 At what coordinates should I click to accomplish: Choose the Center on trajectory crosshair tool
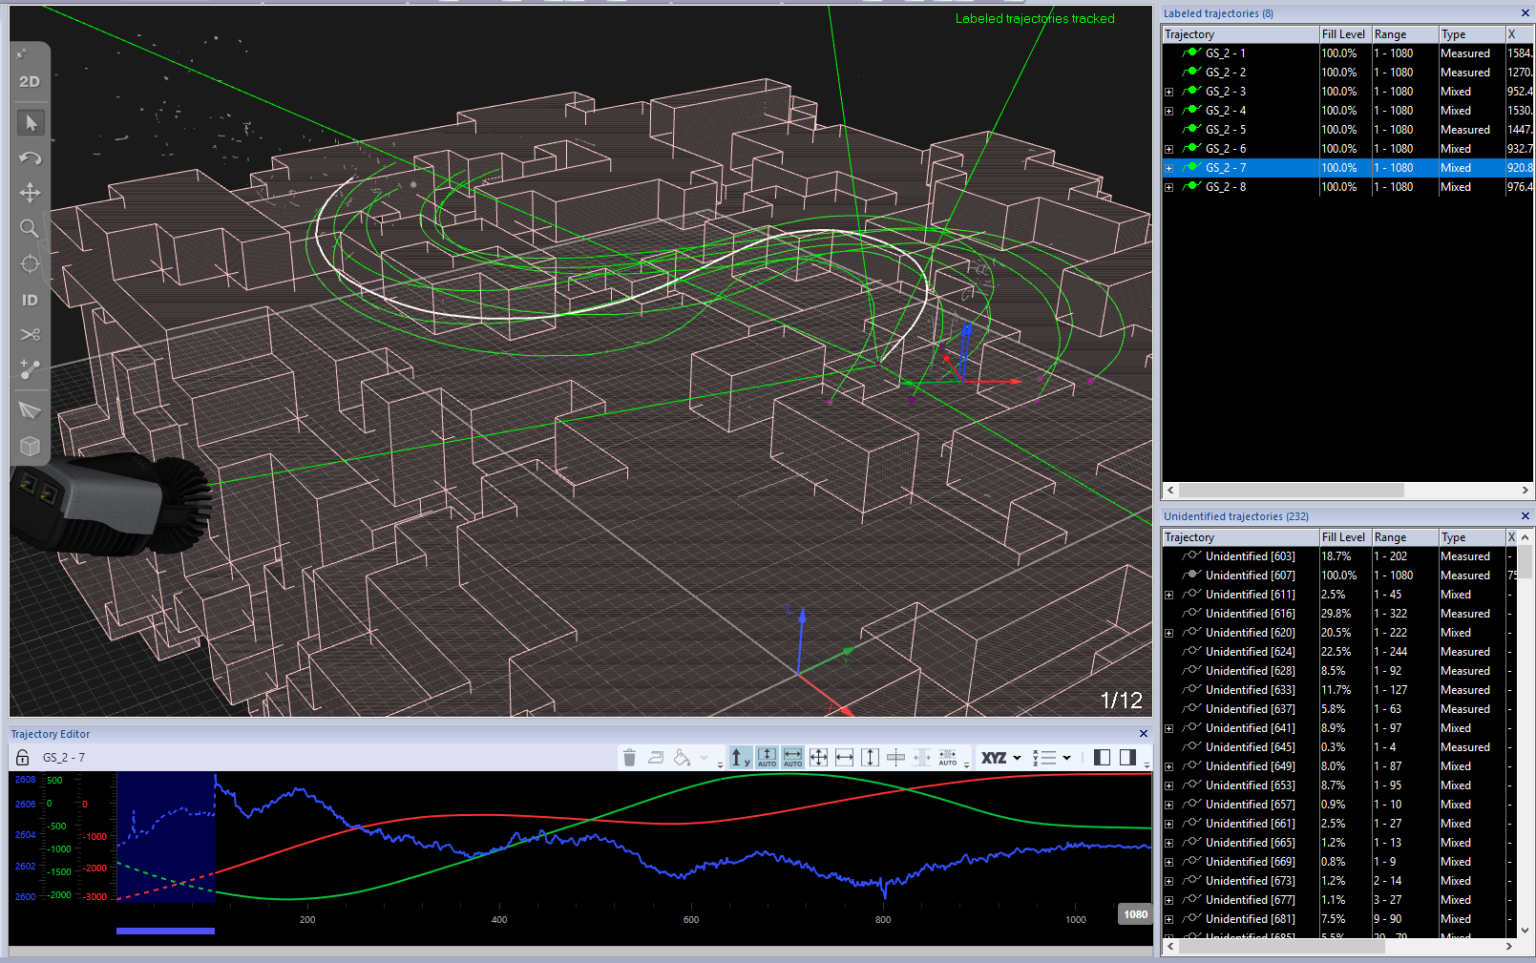pyautogui.click(x=30, y=264)
